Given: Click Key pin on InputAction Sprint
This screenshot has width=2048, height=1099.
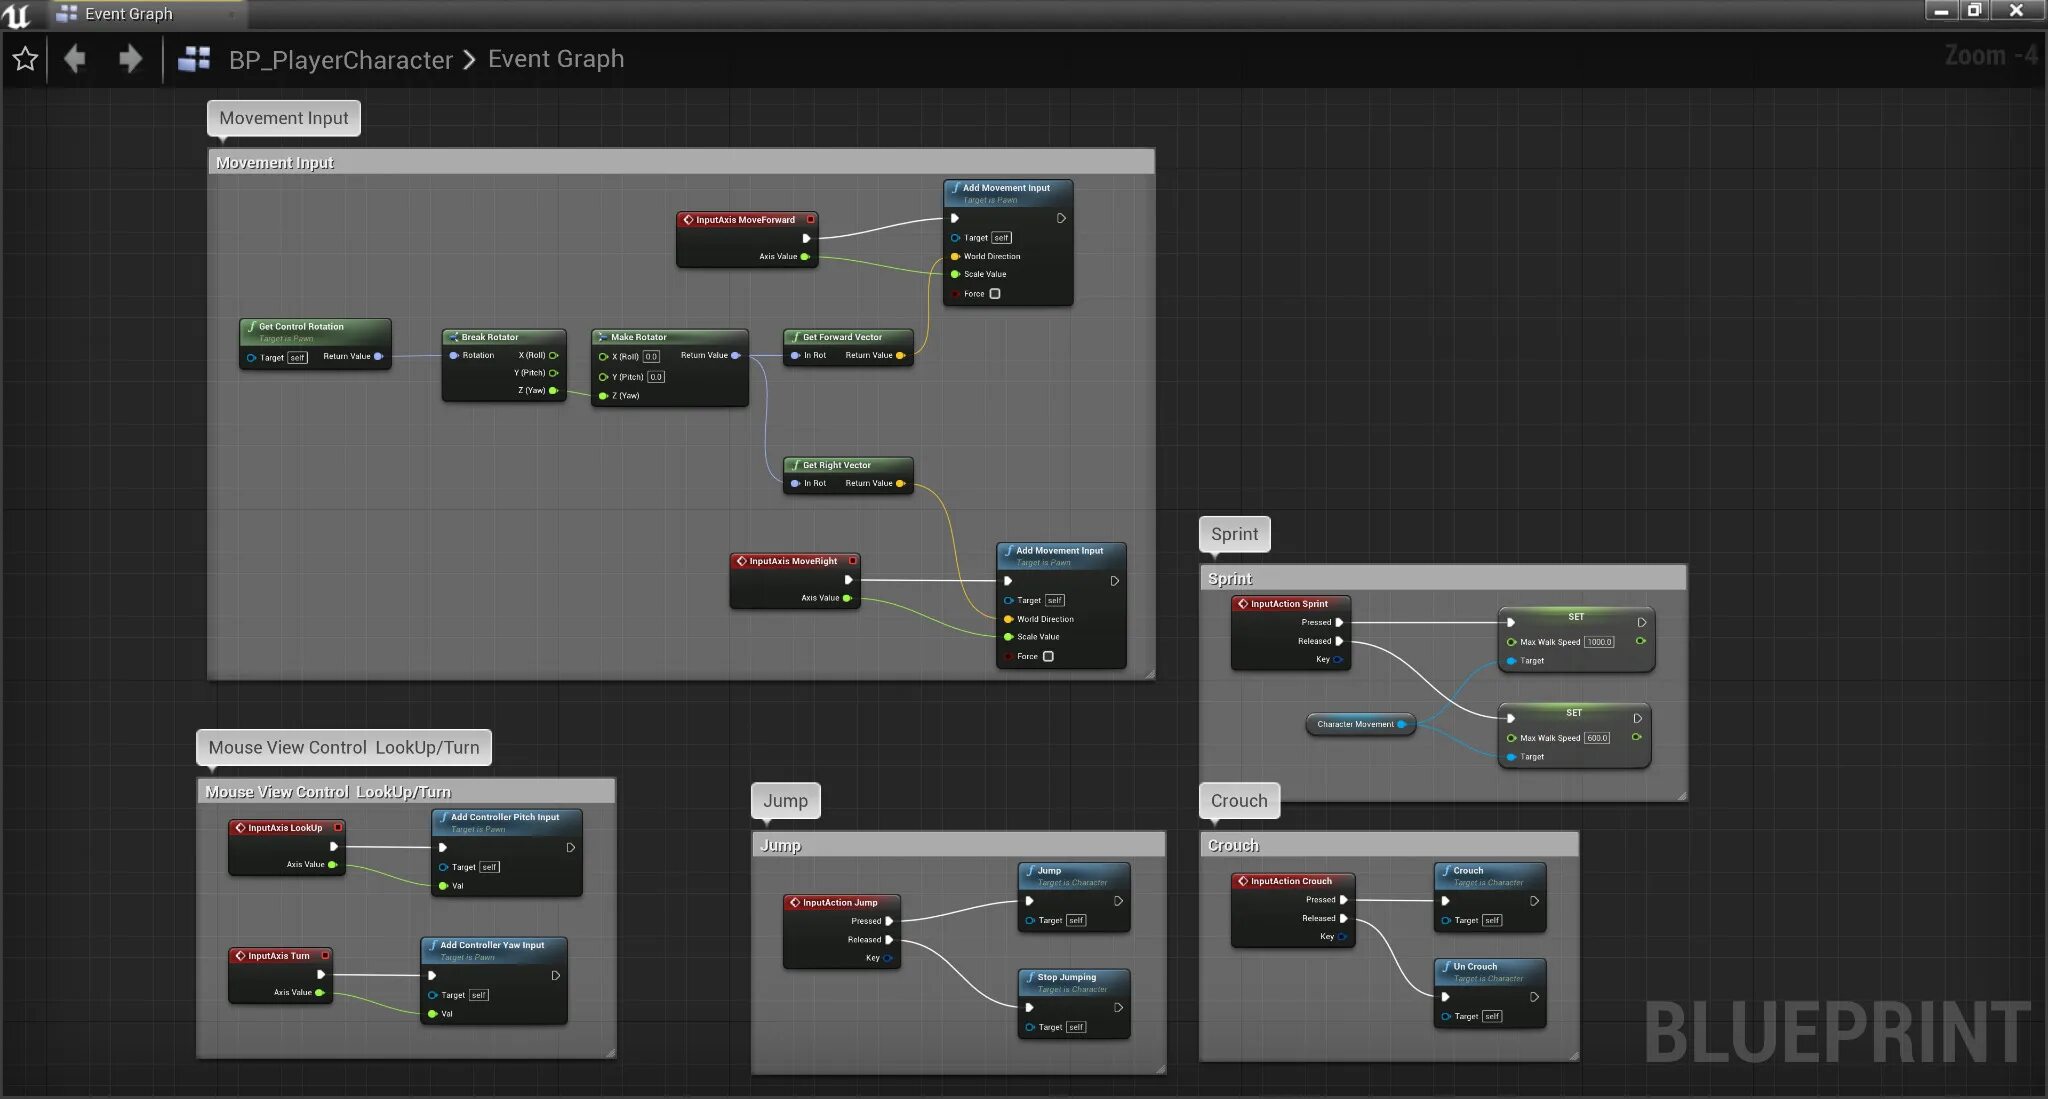Looking at the screenshot, I should pyautogui.click(x=1338, y=659).
